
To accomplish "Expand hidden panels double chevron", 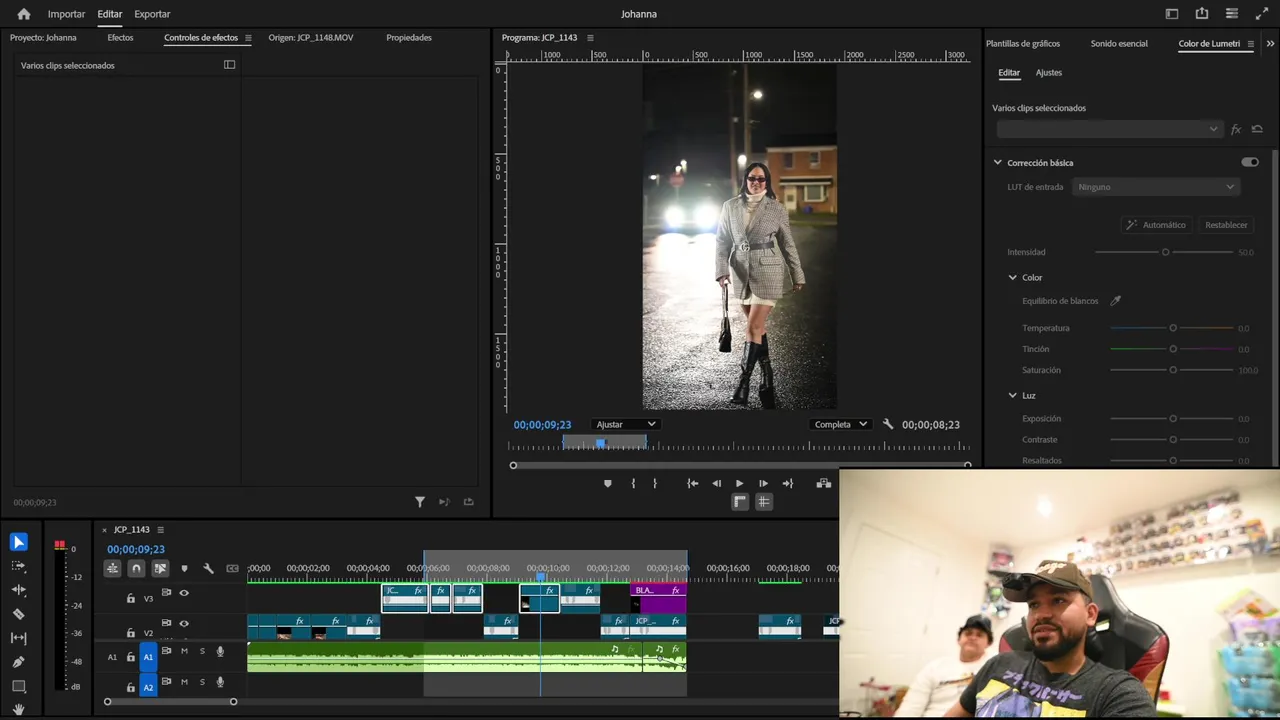I will click(x=1270, y=44).
